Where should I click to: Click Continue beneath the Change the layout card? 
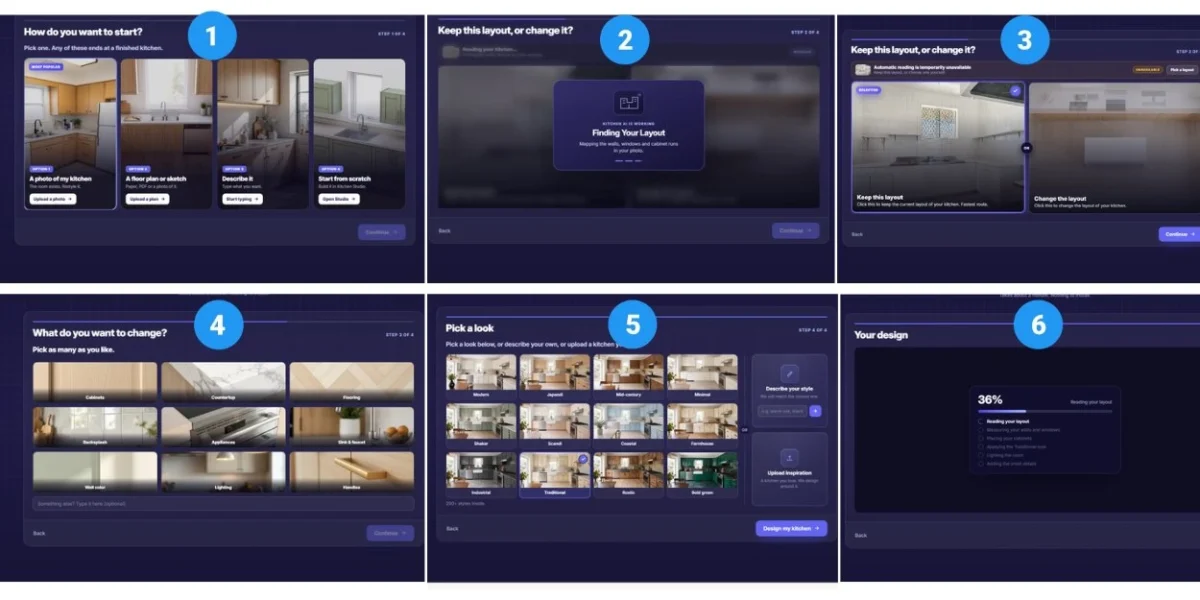pos(1180,234)
